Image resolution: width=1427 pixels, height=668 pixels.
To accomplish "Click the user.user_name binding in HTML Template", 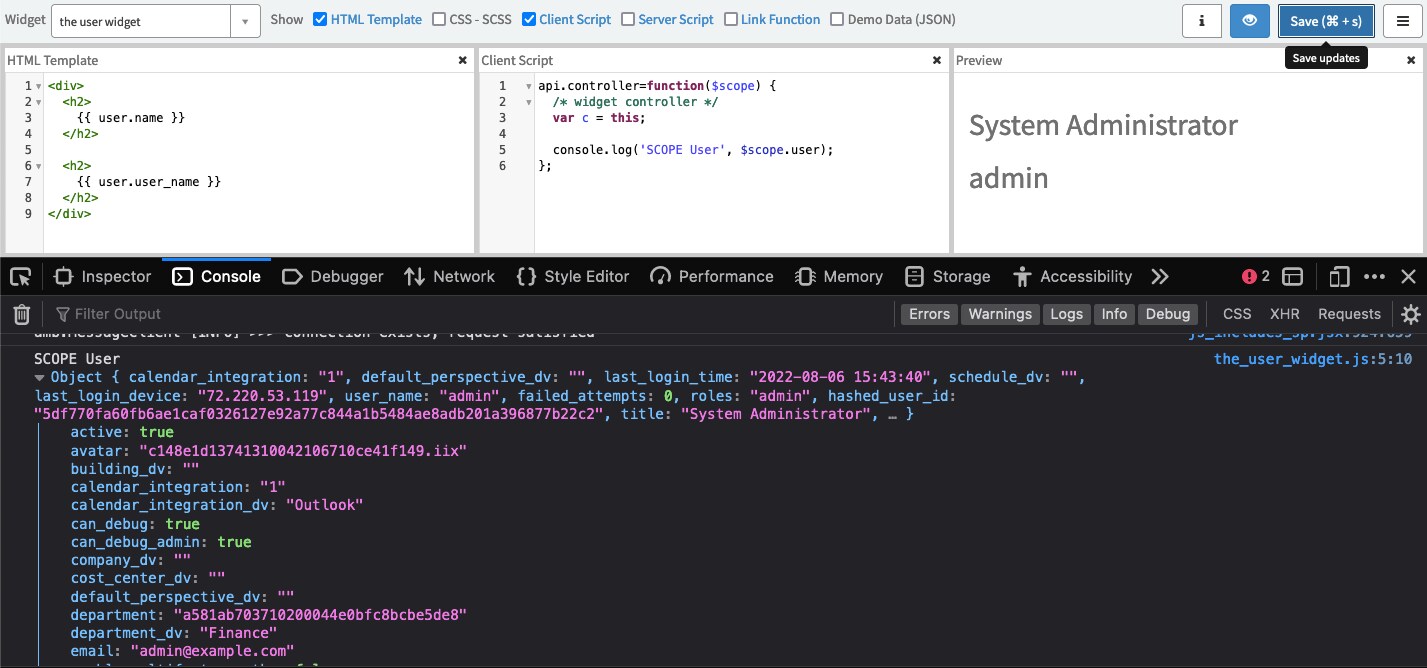I will [x=148, y=182].
